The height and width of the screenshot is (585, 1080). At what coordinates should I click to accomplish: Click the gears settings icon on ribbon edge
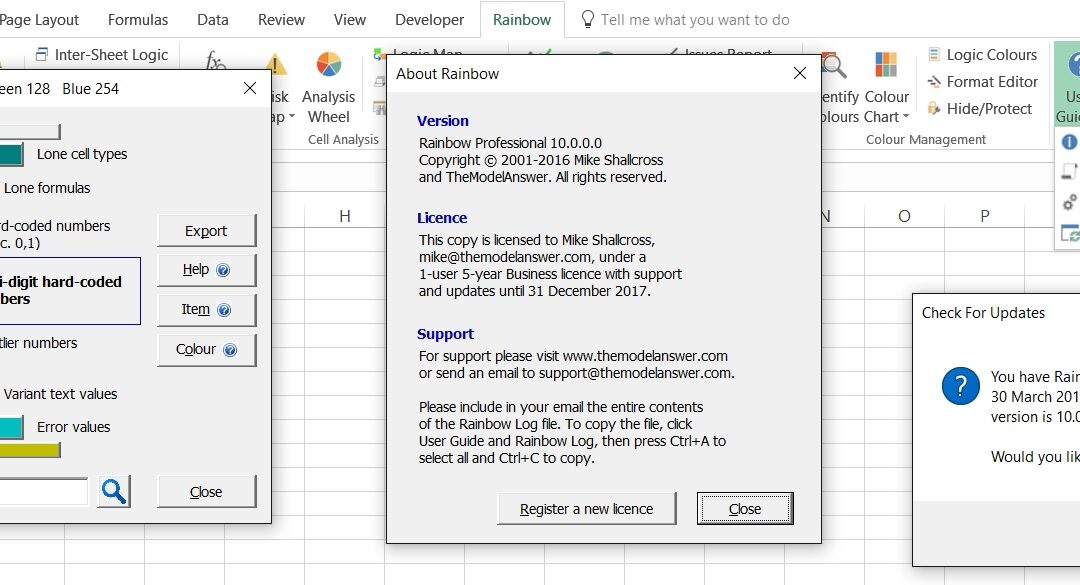point(1070,202)
